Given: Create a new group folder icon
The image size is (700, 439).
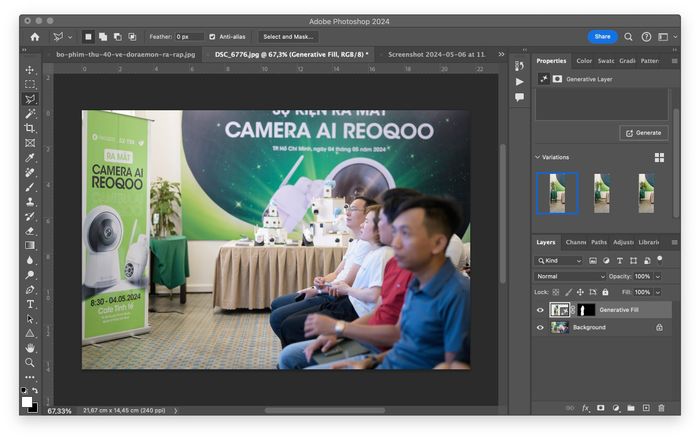Looking at the screenshot, I should 631,408.
